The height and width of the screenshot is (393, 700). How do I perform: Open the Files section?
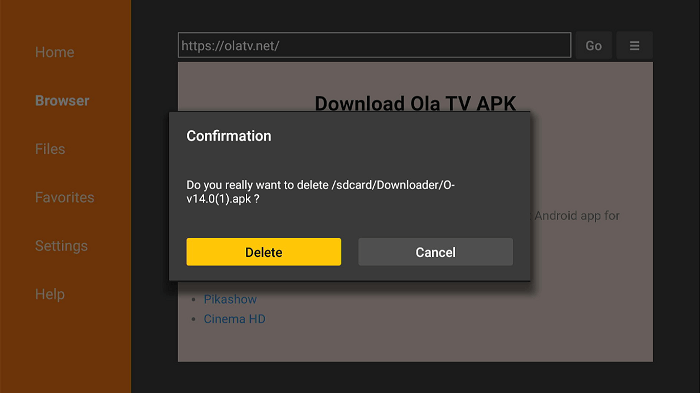coord(50,149)
